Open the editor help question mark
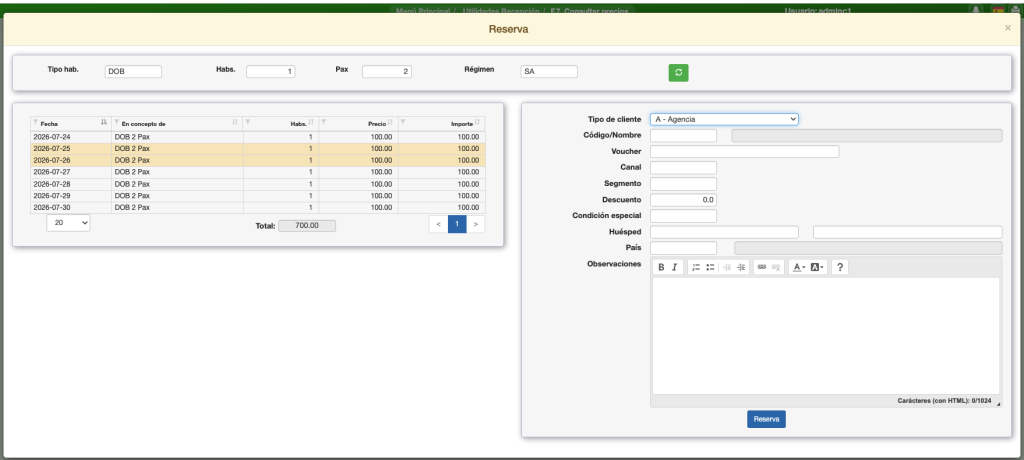Screen dimensions: 1024x460 click(840, 267)
